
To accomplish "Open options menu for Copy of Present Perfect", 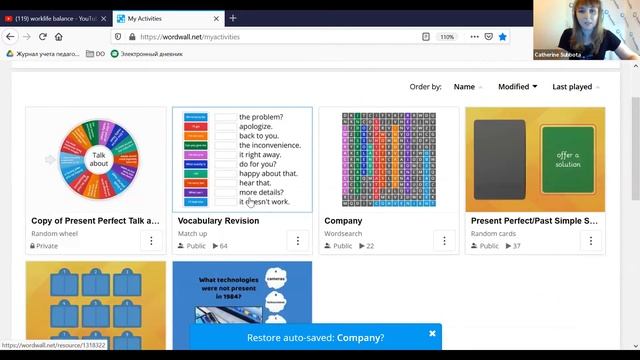I will [151, 241].
